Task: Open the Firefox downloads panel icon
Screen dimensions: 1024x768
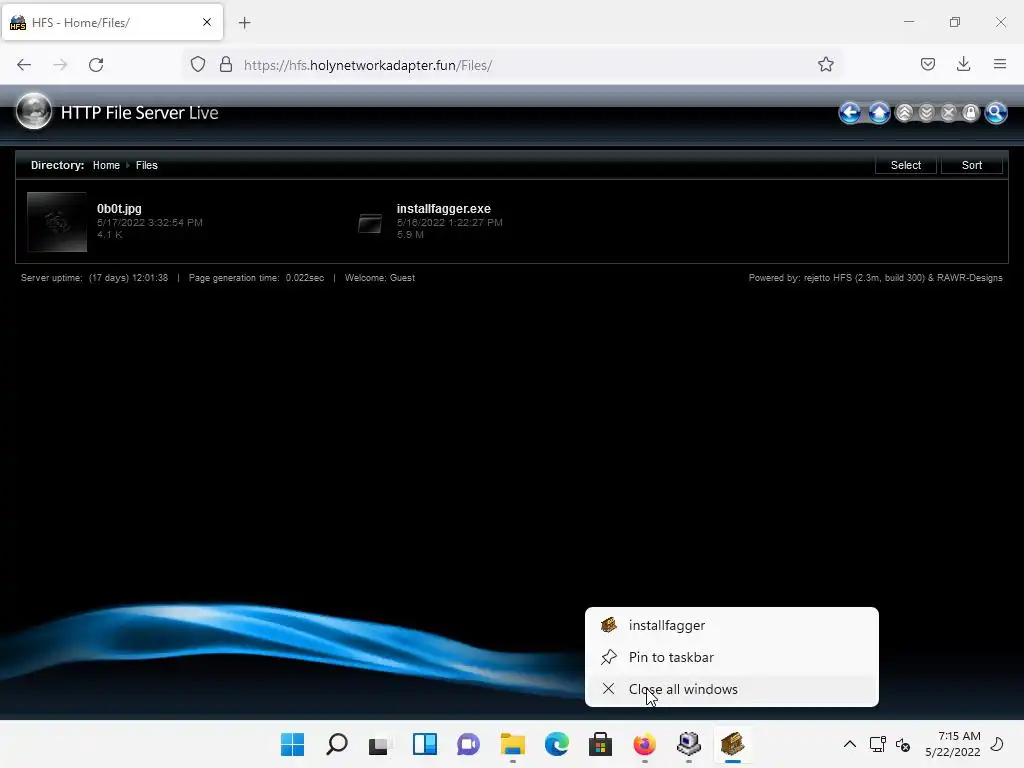Action: pos(963,64)
